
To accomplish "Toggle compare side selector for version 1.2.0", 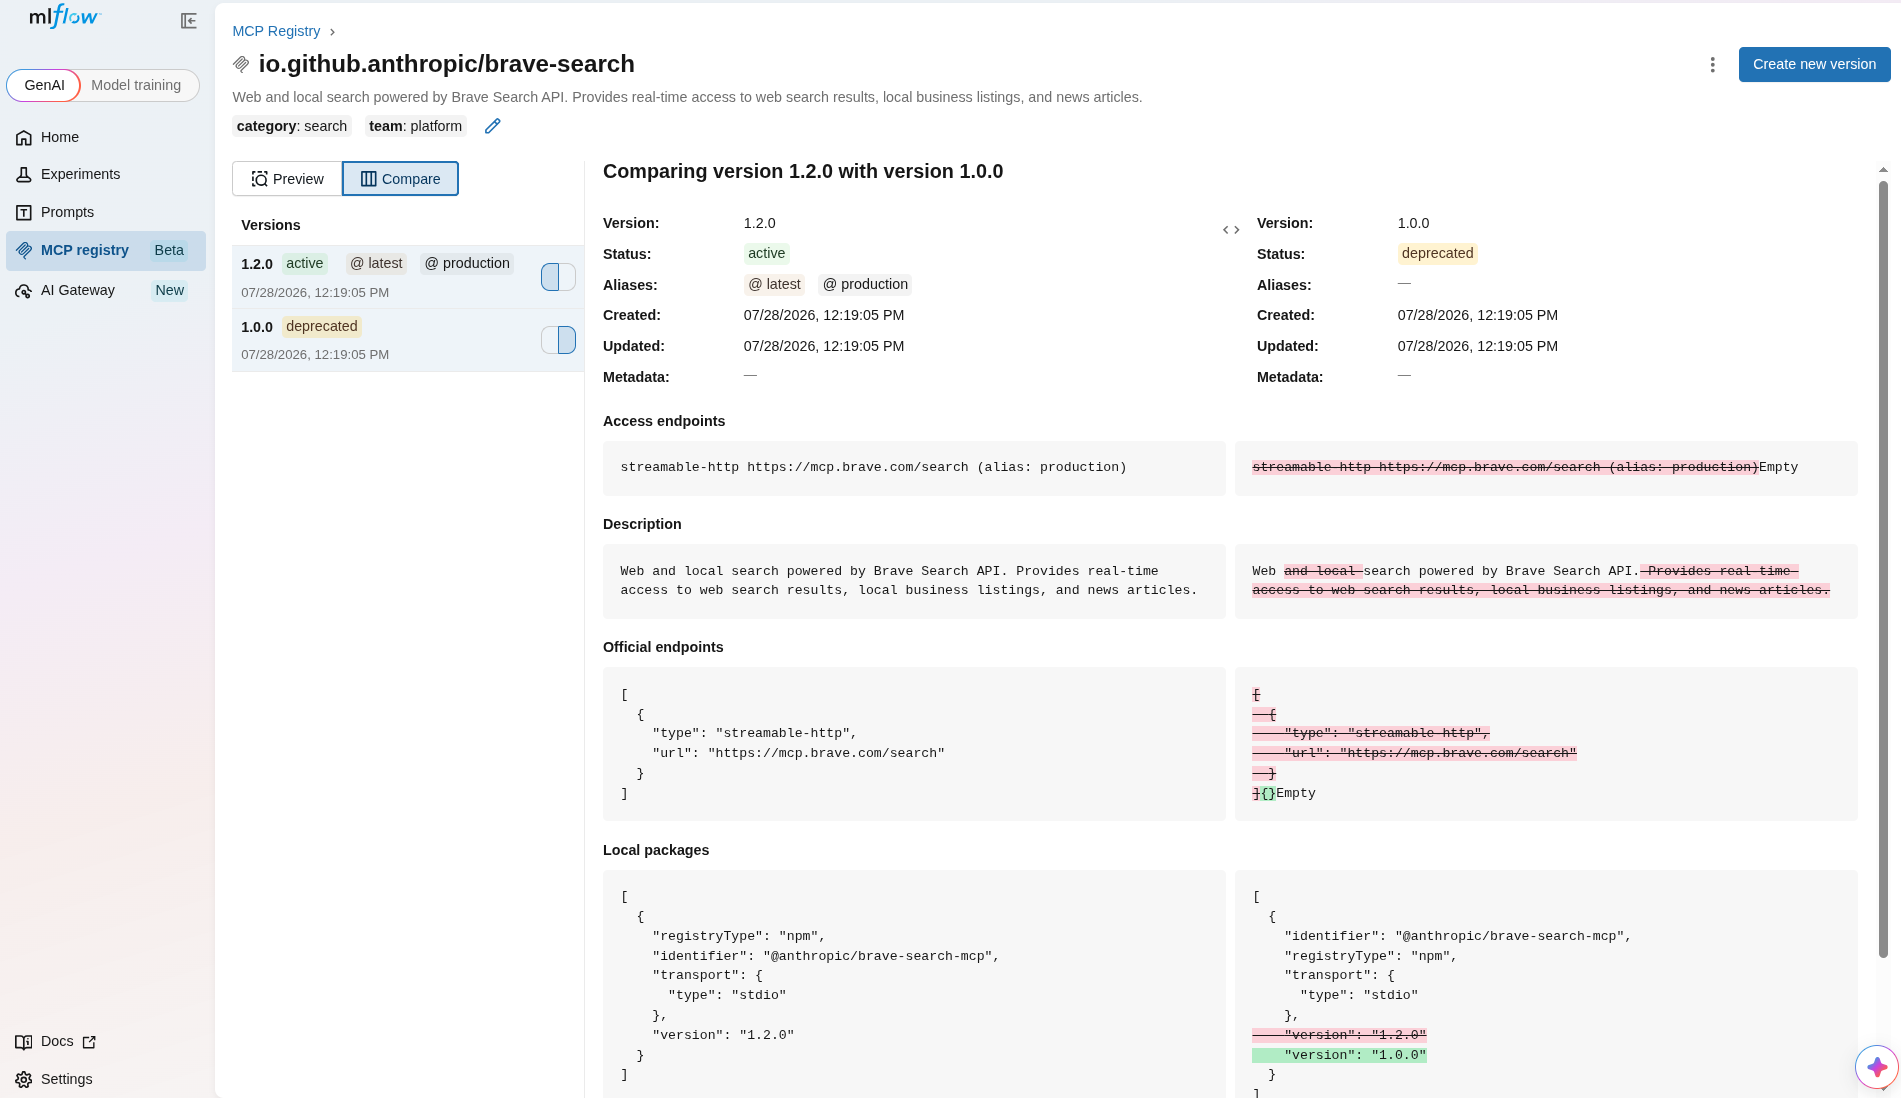I will point(558,277).
